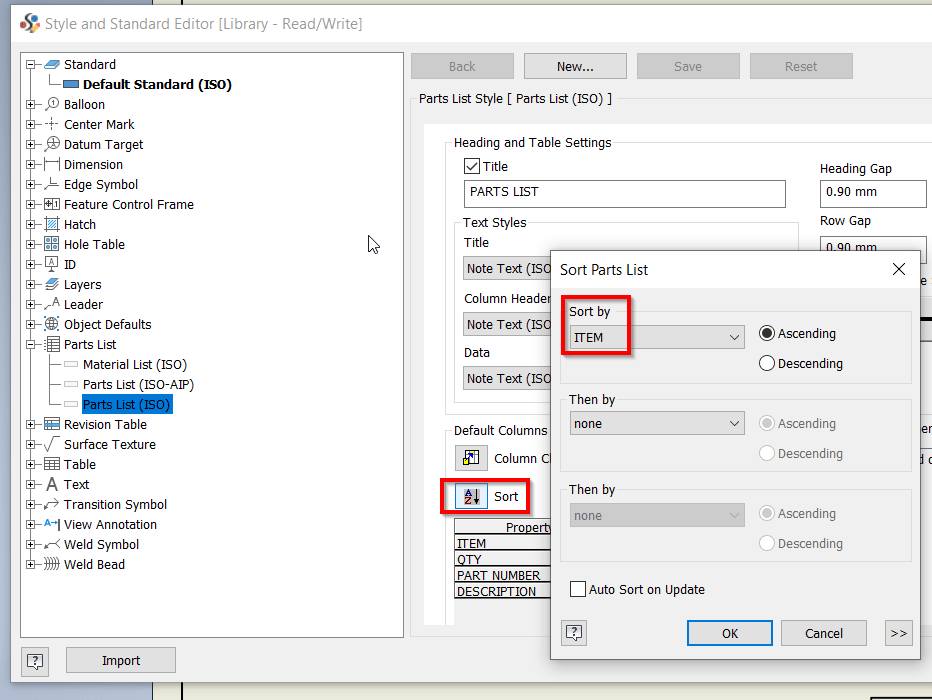The image size is (932, 700).
Task: Click the help icon at bottom left
Action: (x=34, y=661)
